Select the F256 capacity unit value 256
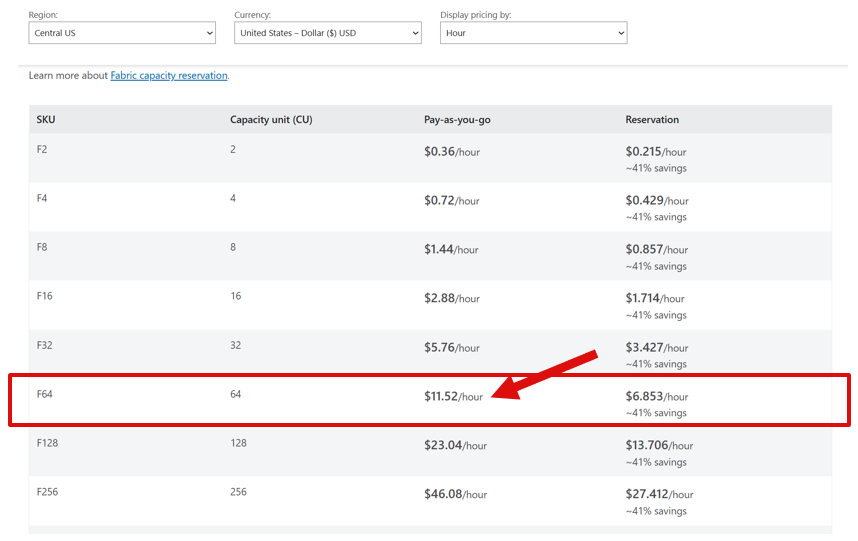 pos(238,492)
